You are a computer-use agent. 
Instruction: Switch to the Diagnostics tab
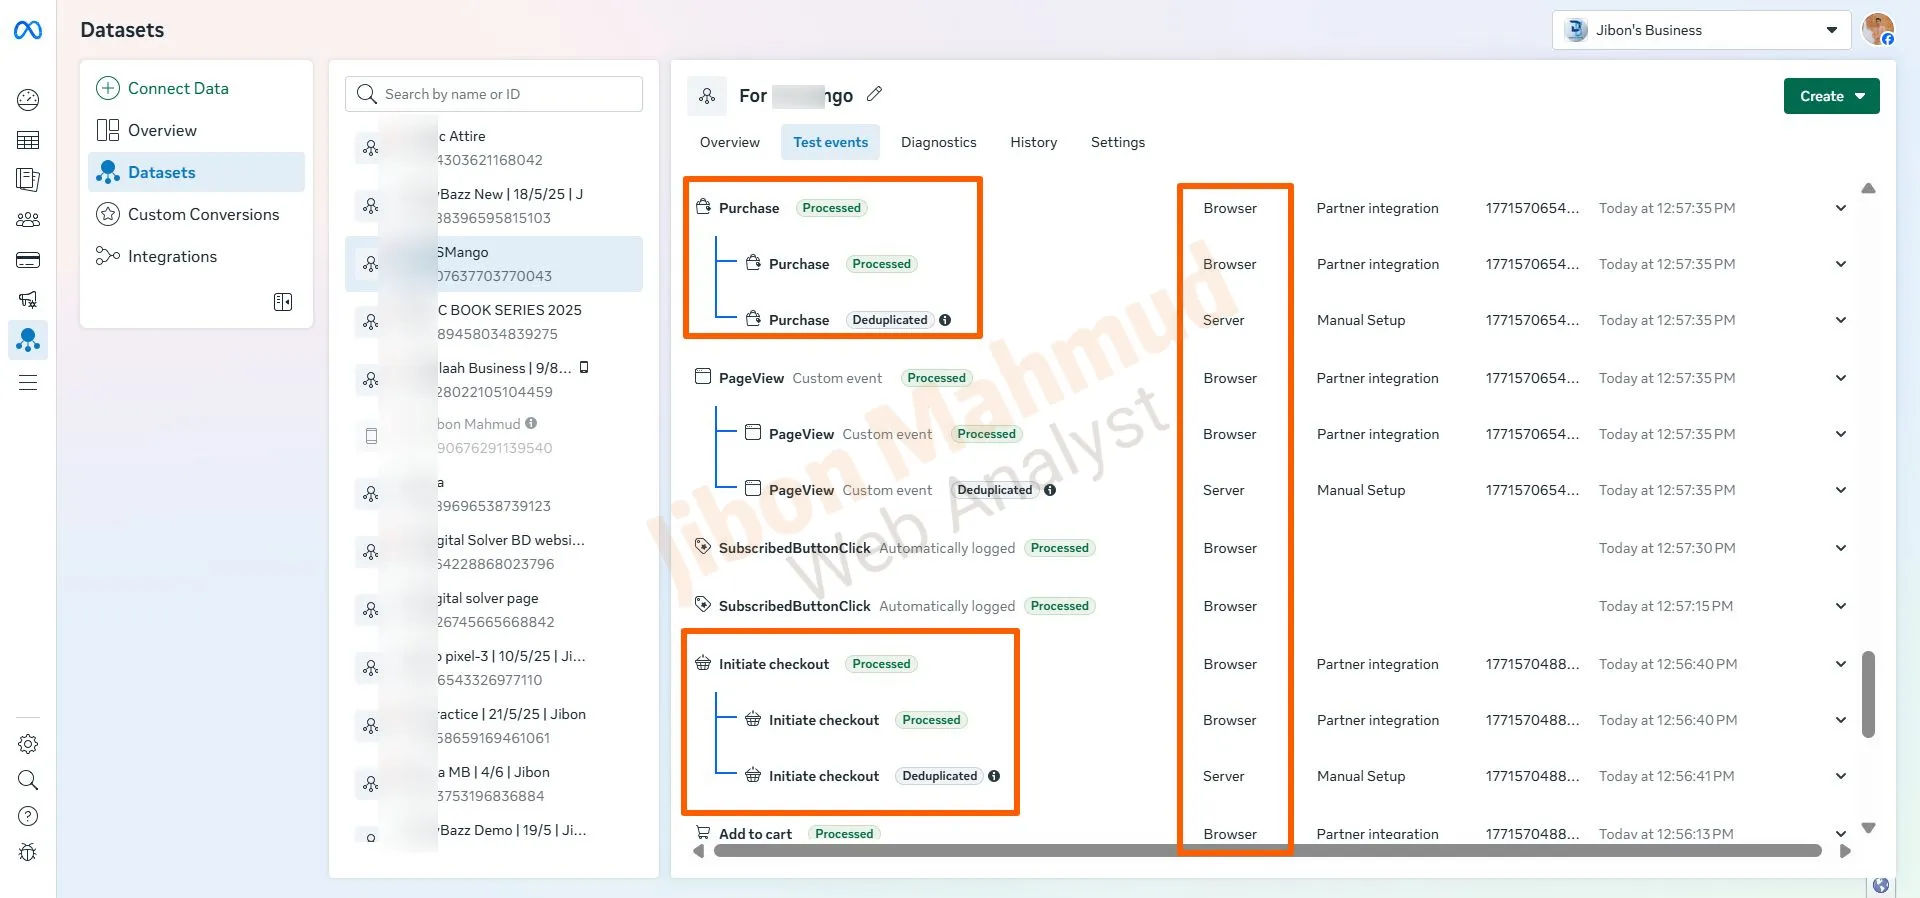(x=938, y=142)
